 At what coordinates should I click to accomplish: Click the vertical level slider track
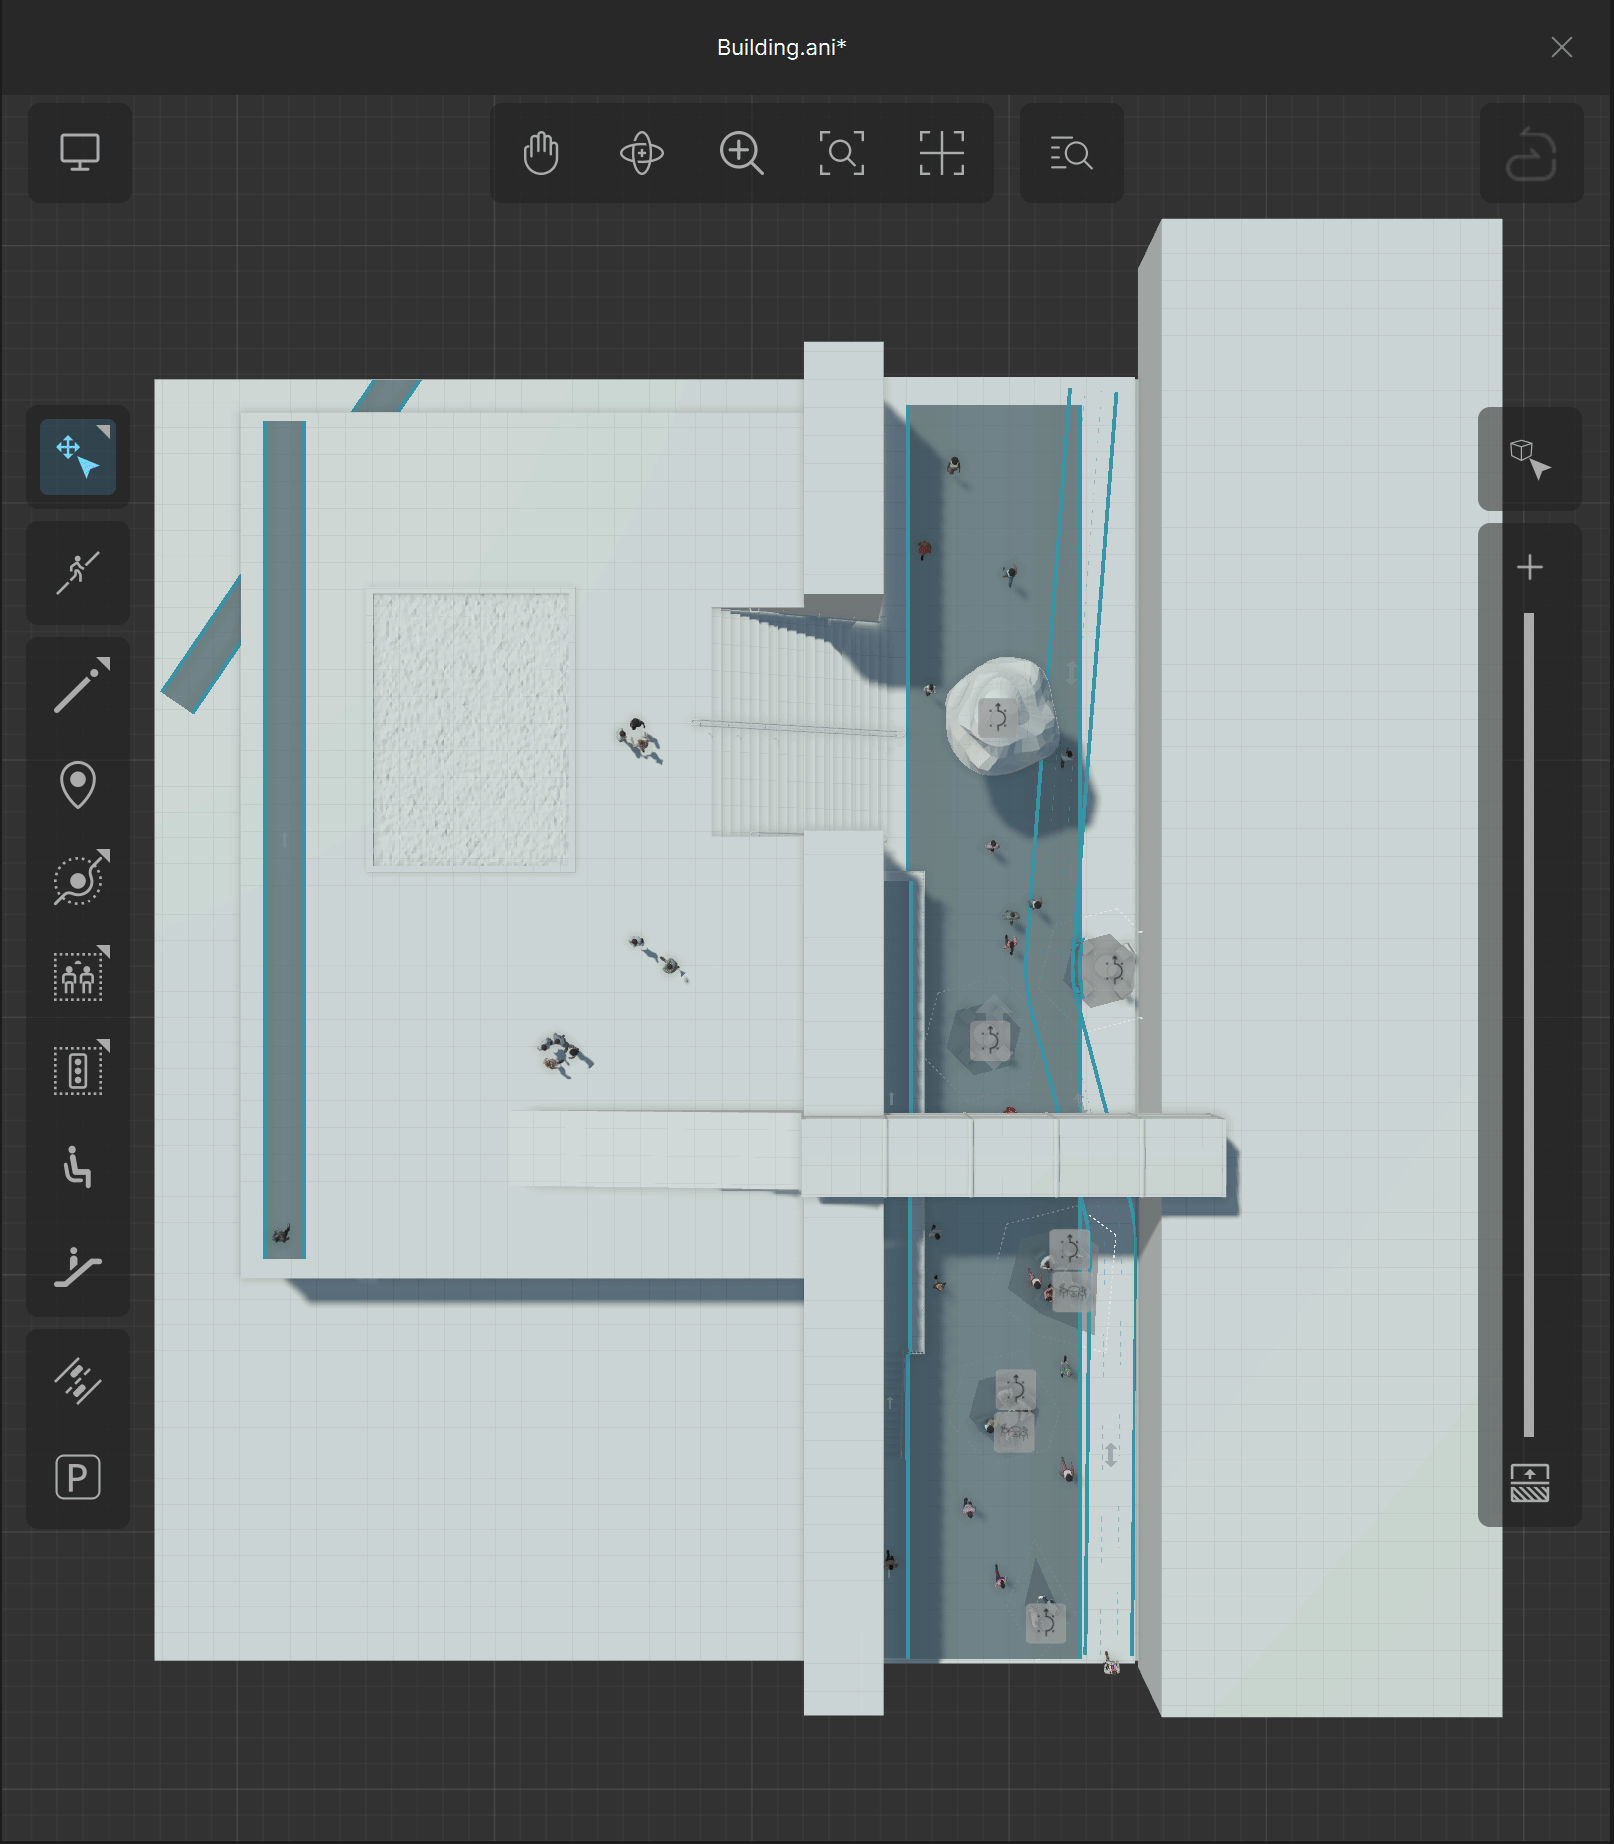pos(1529,1025)
